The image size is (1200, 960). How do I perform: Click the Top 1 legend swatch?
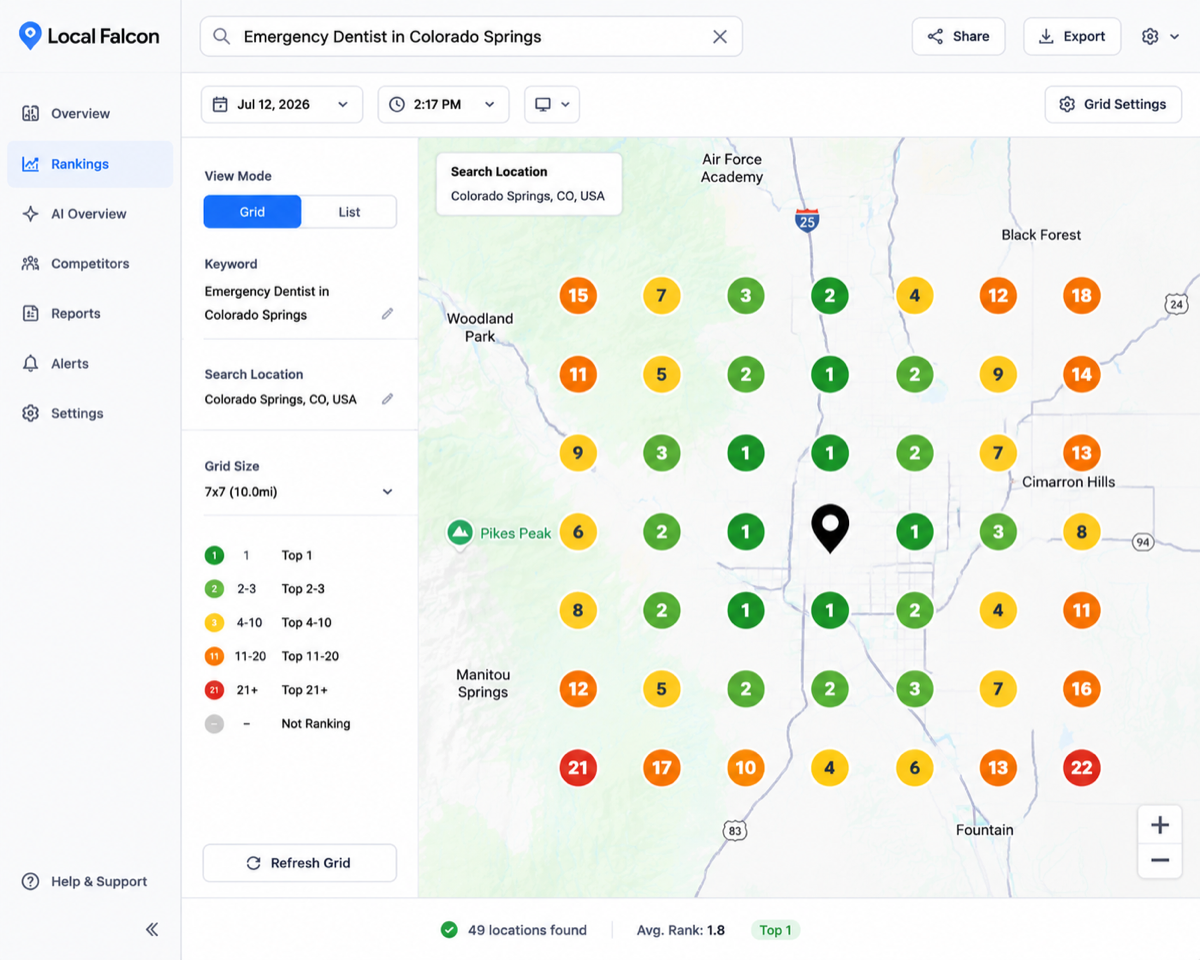pyautogui.click(x=214, y=555)
